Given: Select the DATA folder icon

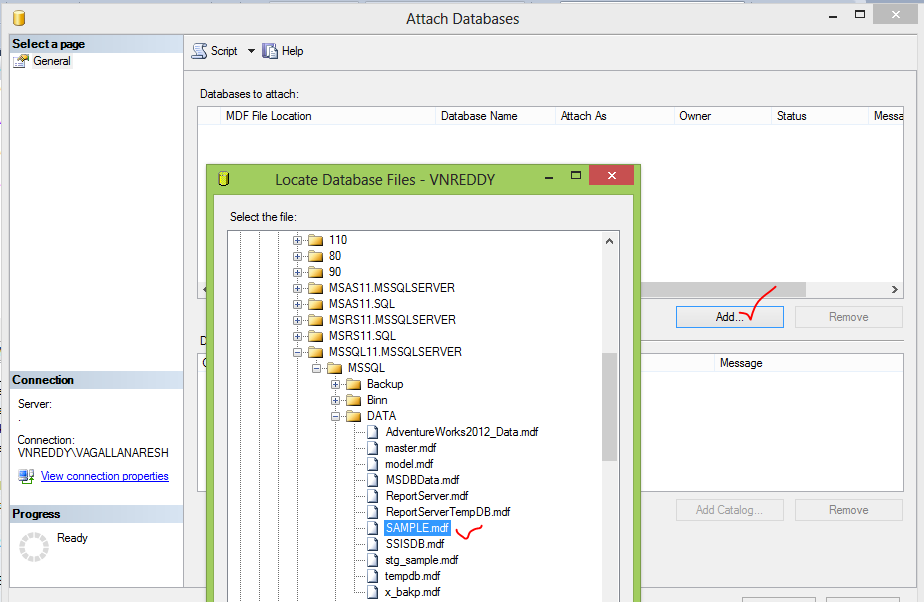Looking at the screenshot, I should 354,416.
